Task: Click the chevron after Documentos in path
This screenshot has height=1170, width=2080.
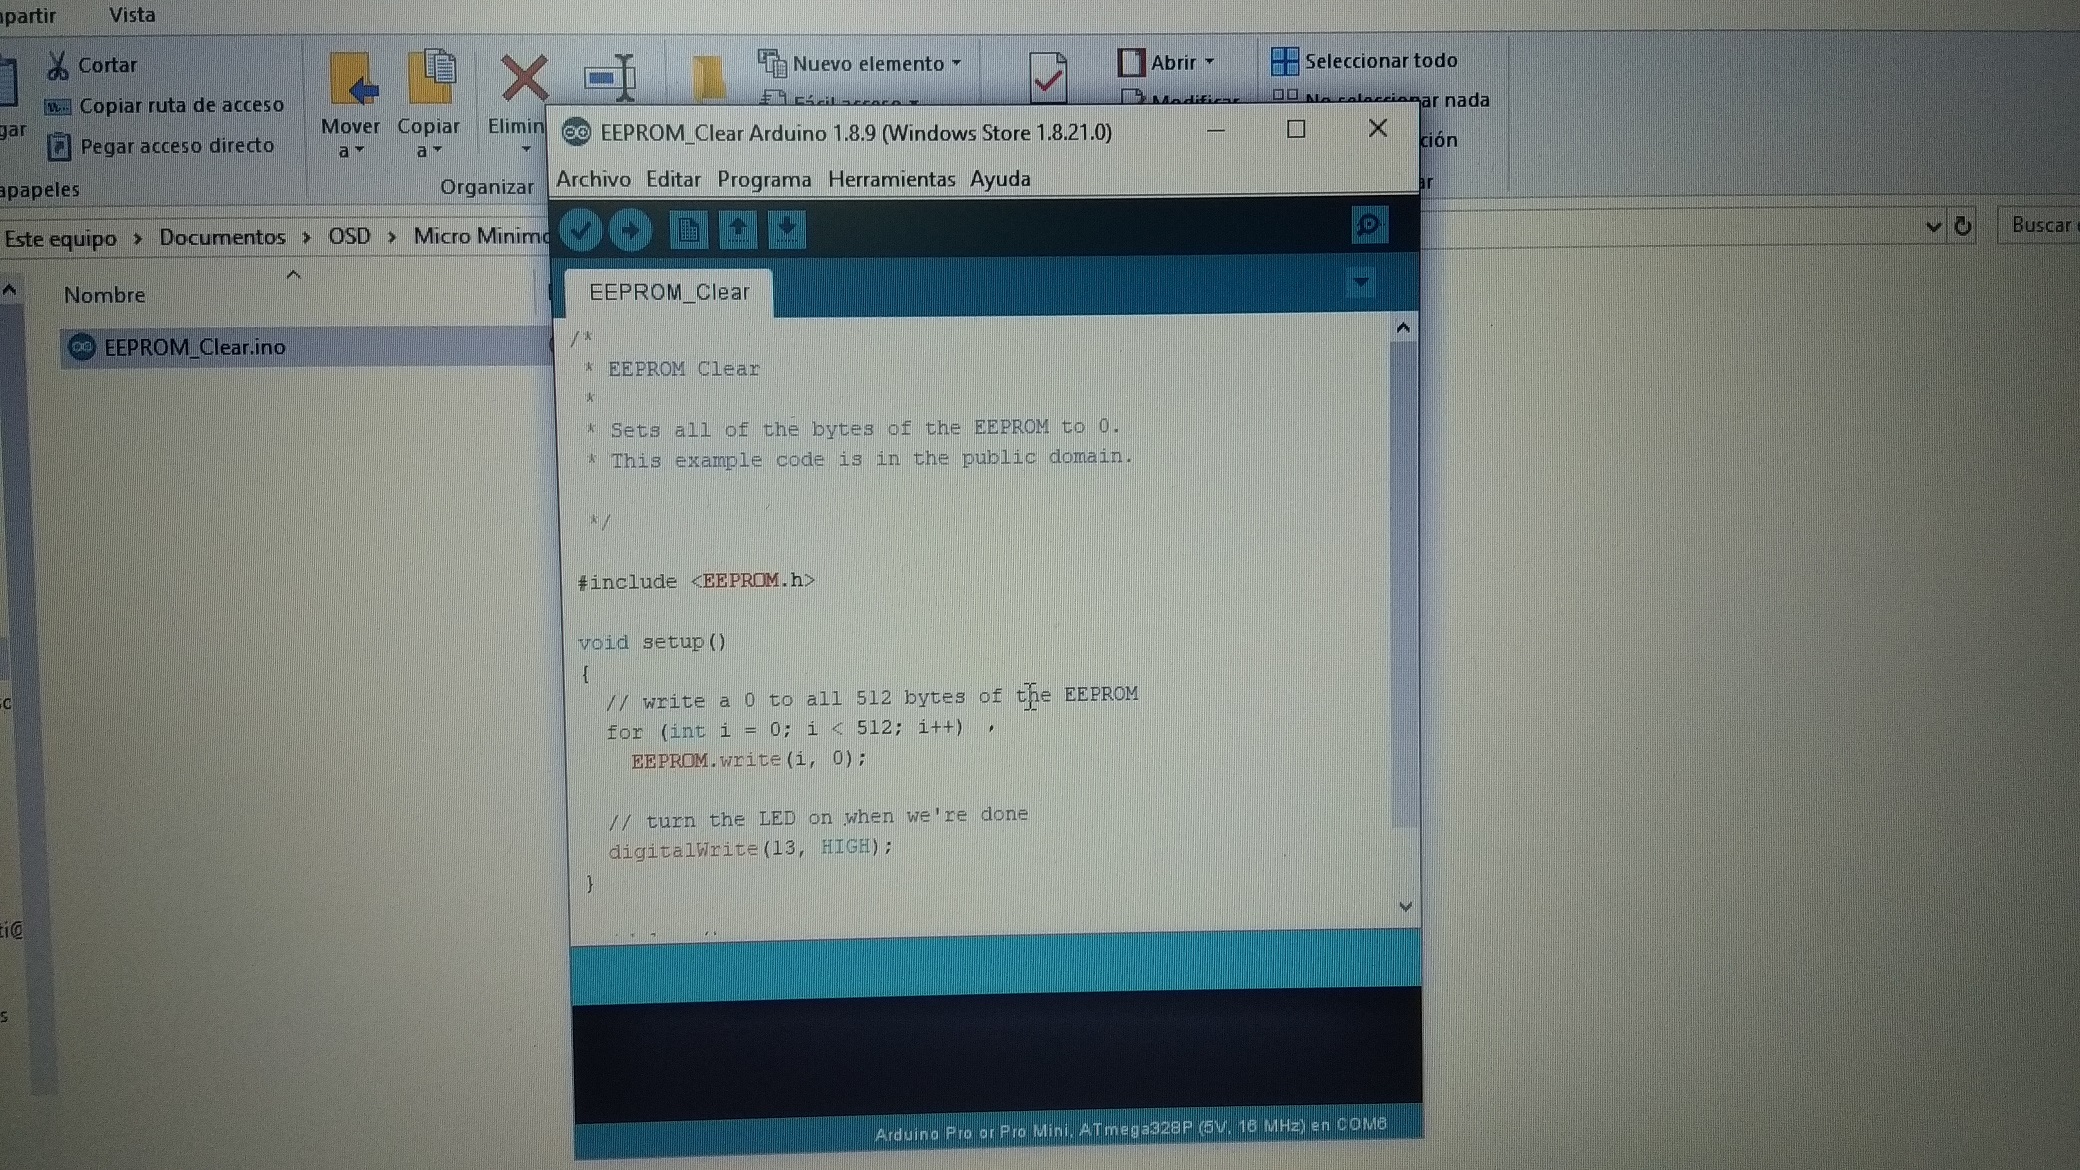Action: click(x=306, y=238)
